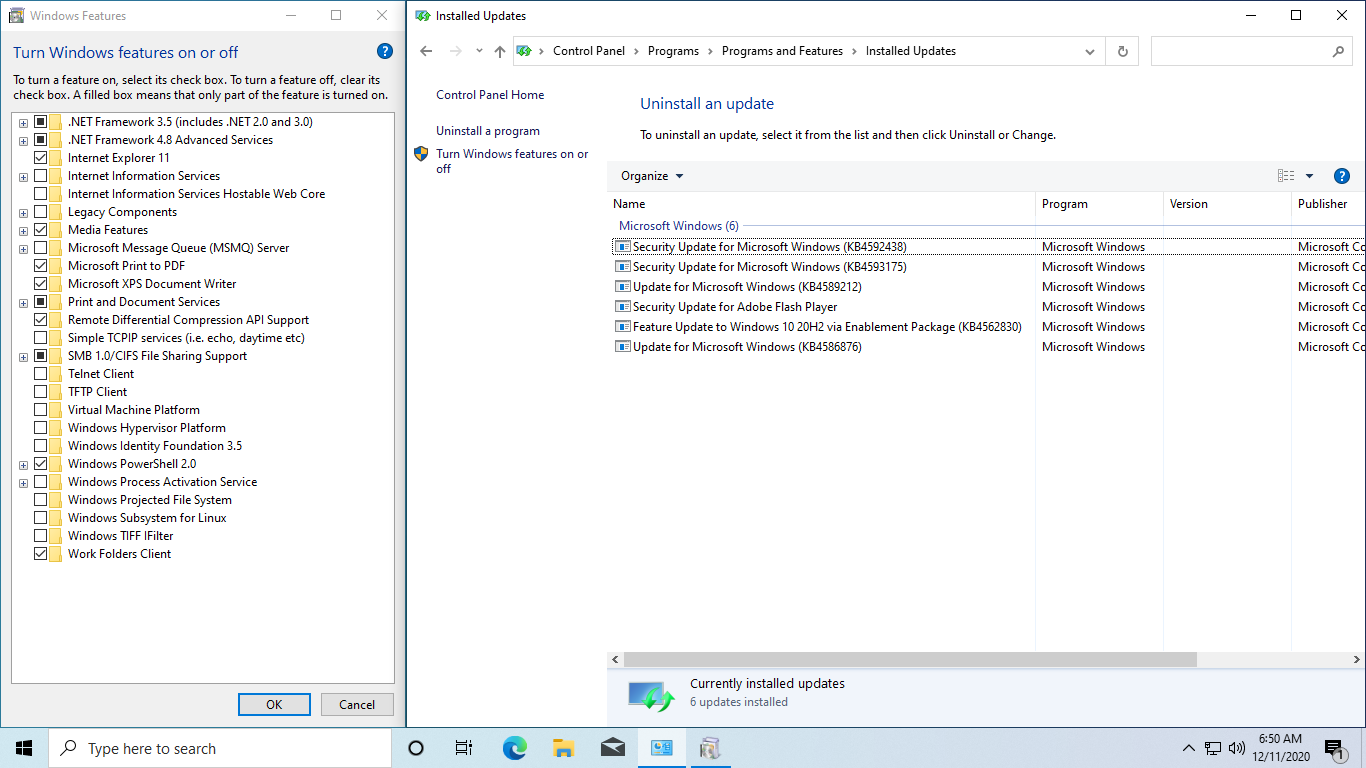
Task: Expand .NET Framework 4.8 Advanced Services node
Action: 23,140
